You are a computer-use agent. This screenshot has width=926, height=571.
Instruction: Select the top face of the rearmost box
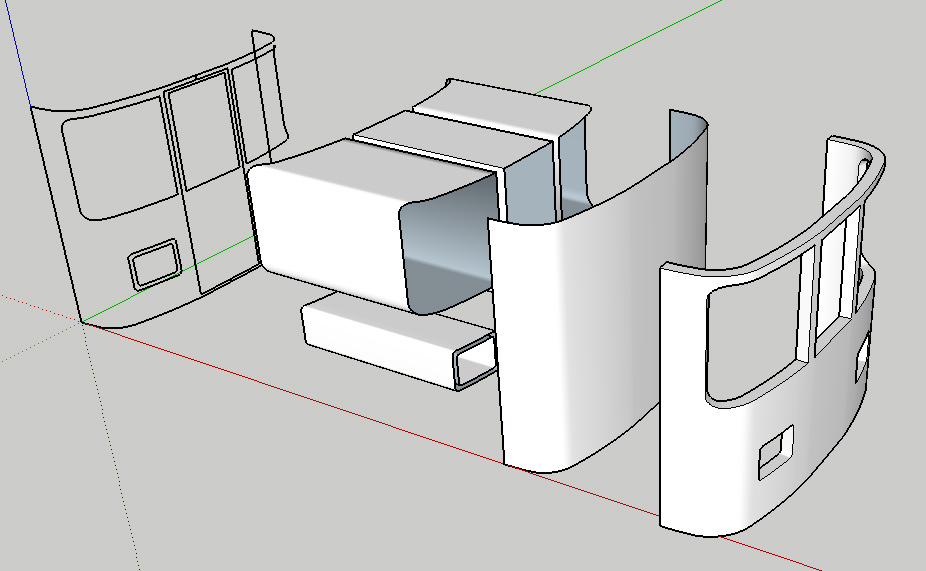[500, 102]
